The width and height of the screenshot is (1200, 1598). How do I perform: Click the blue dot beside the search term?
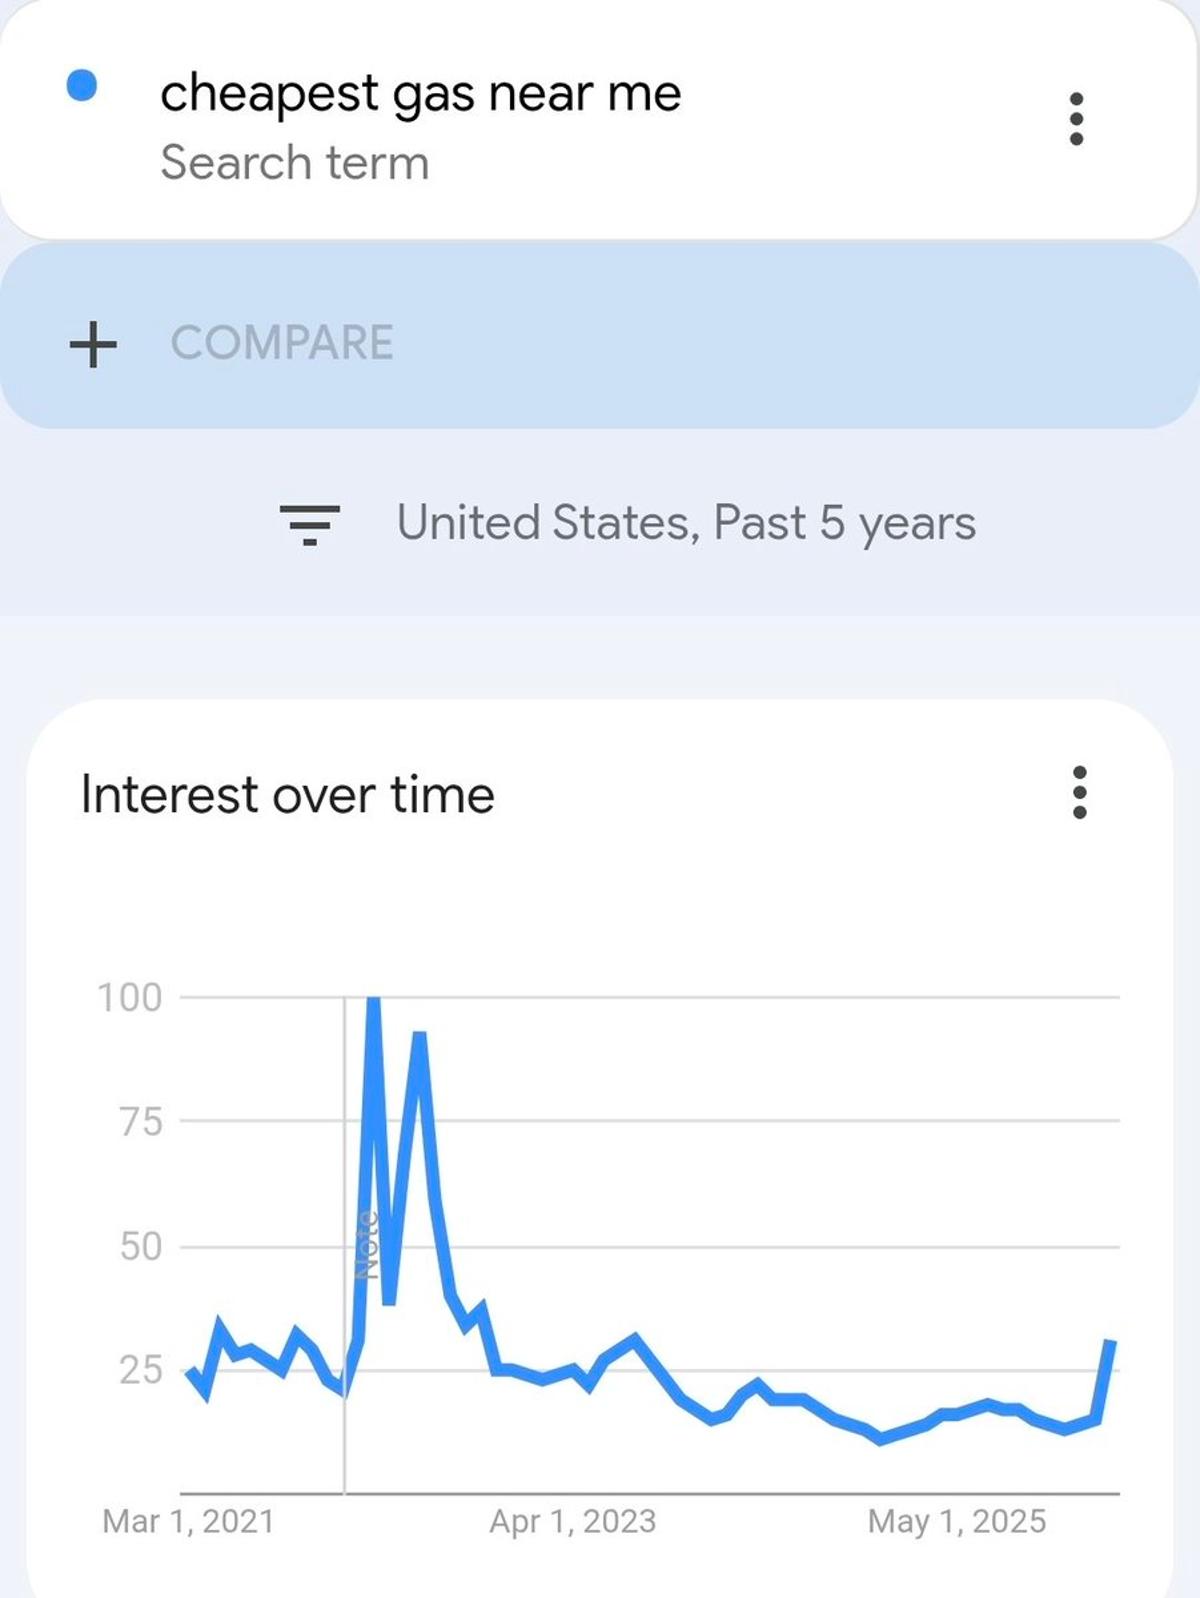point(82,86)
